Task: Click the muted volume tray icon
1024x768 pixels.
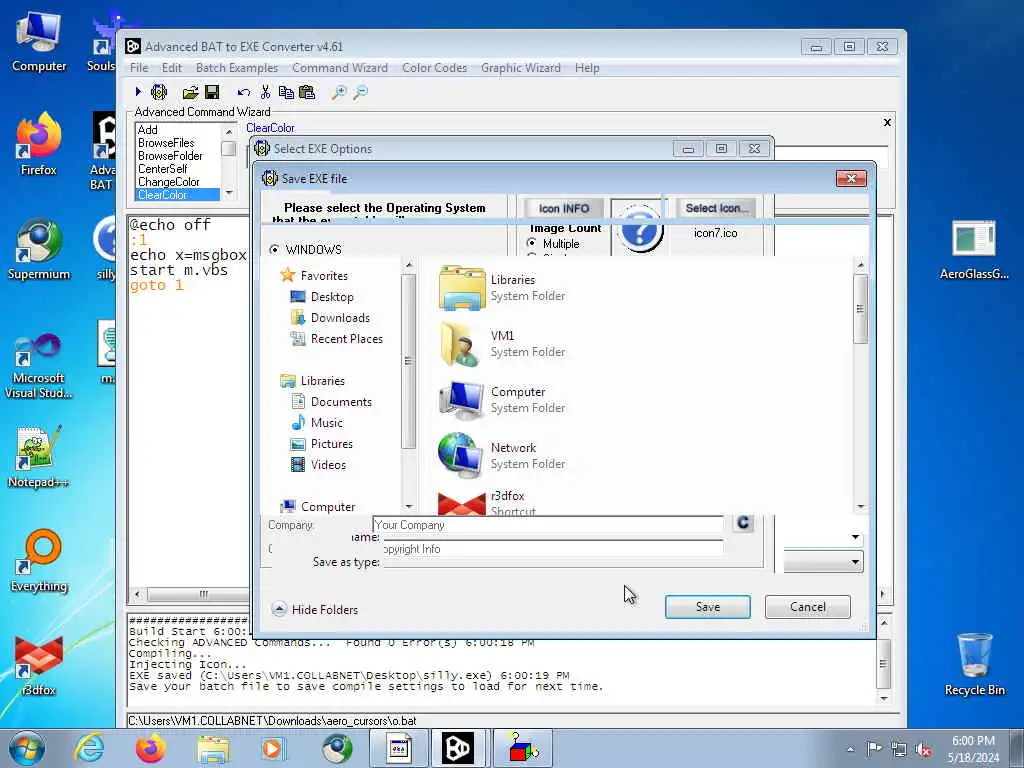Action: point(923,749)
